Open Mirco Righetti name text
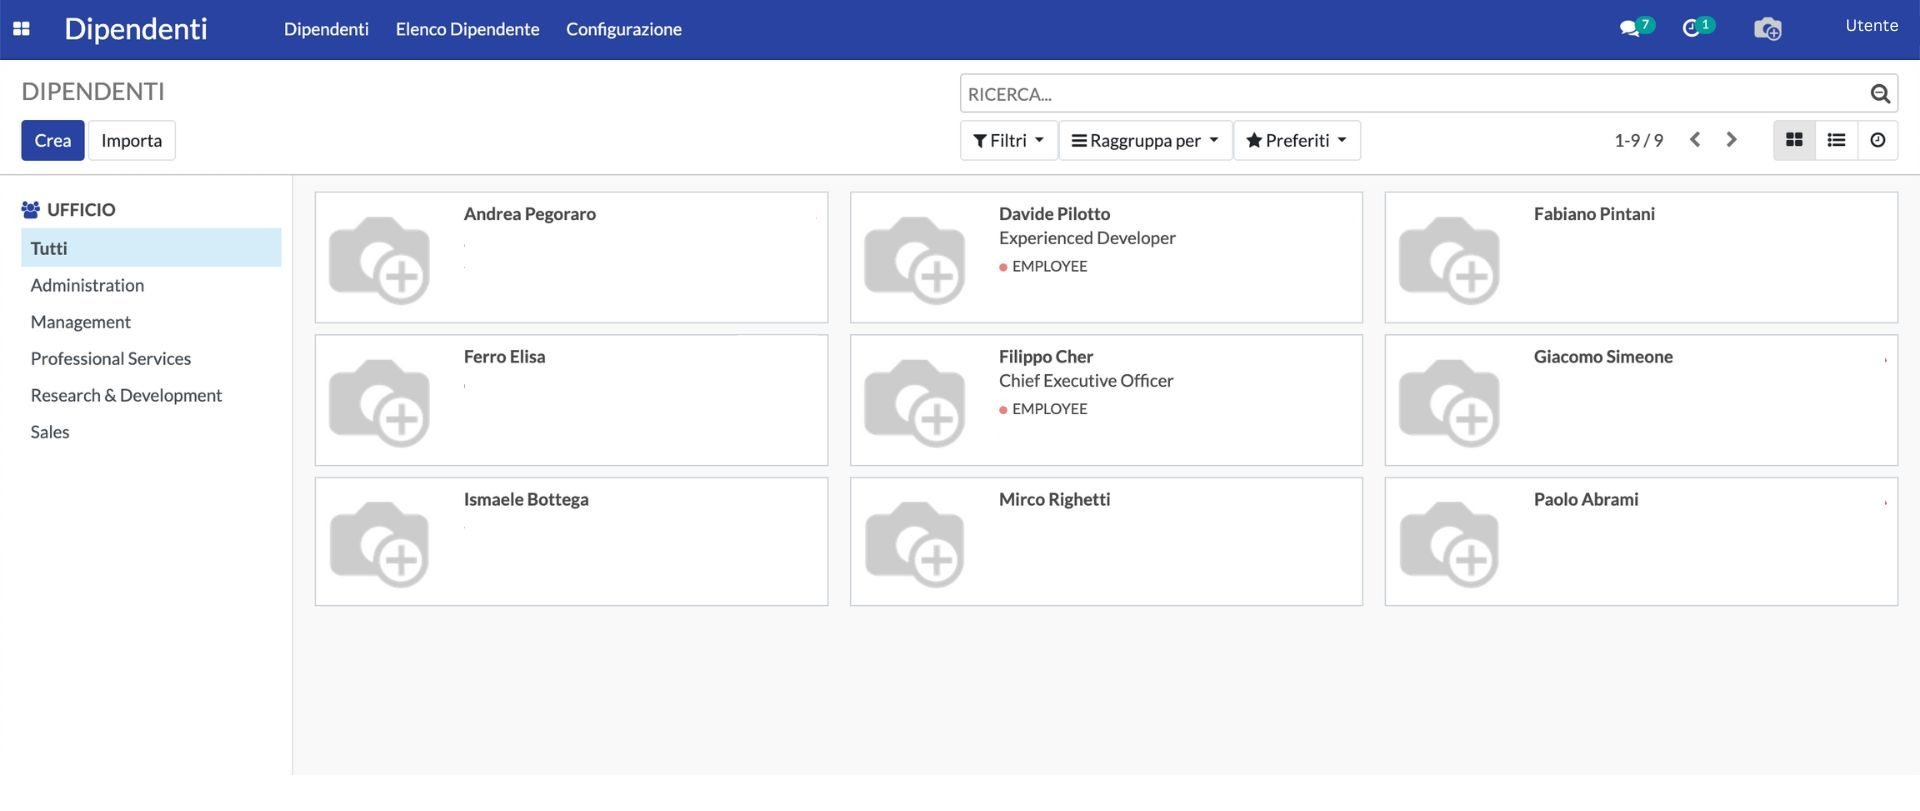The height and width of the screenshot is (811, 1920). coord(1054,499)
